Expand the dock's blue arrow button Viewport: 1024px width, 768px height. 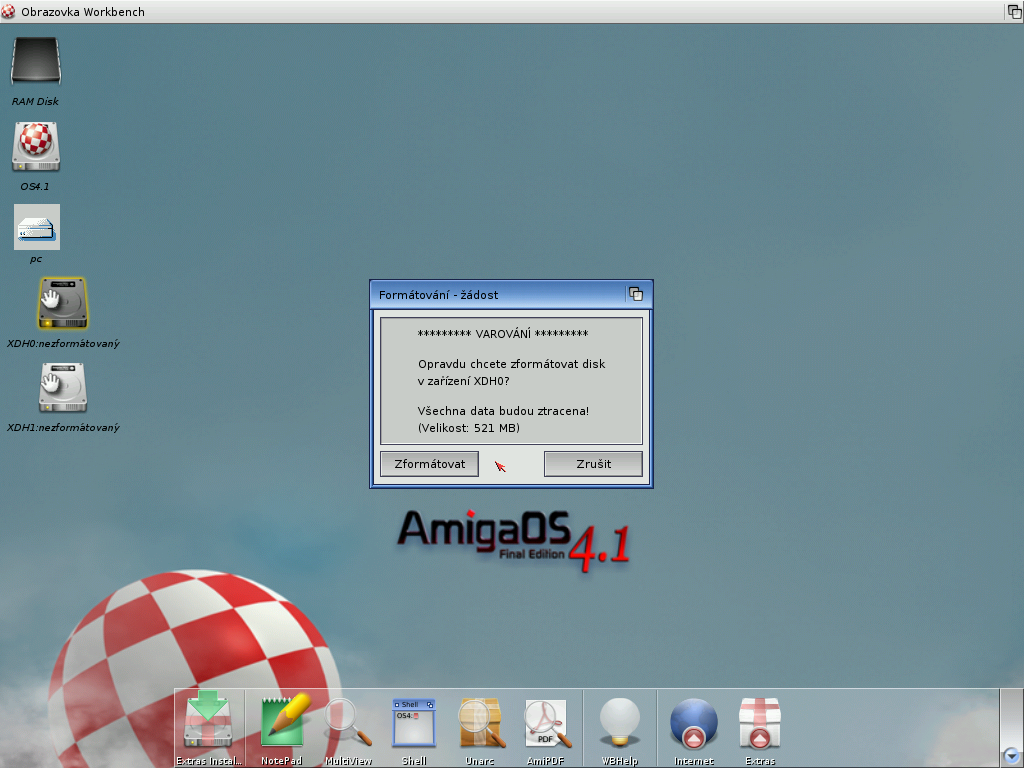tap(1012, 755)
